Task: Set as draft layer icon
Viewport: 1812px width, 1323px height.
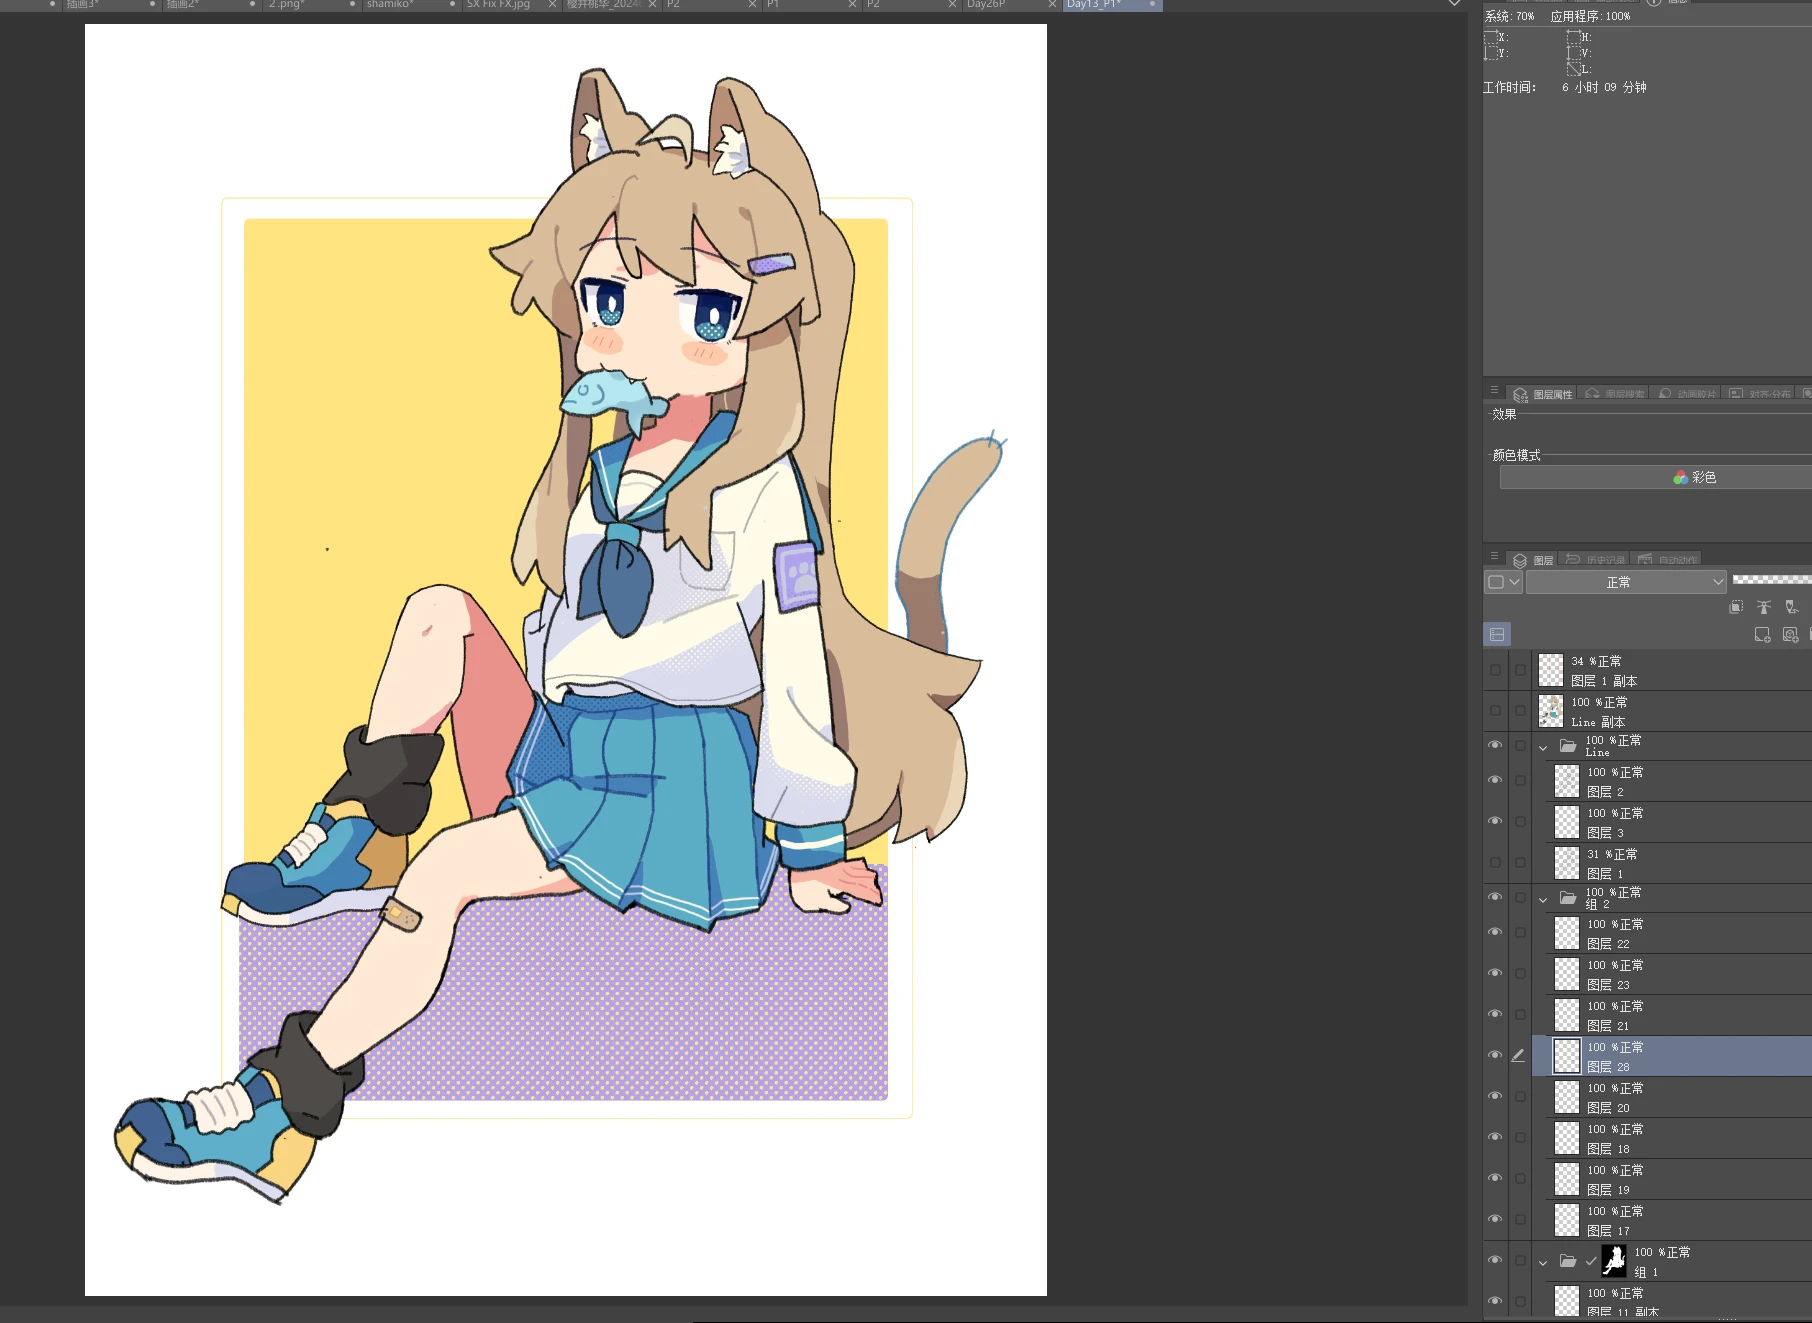Action: (x=1791, y=607)
